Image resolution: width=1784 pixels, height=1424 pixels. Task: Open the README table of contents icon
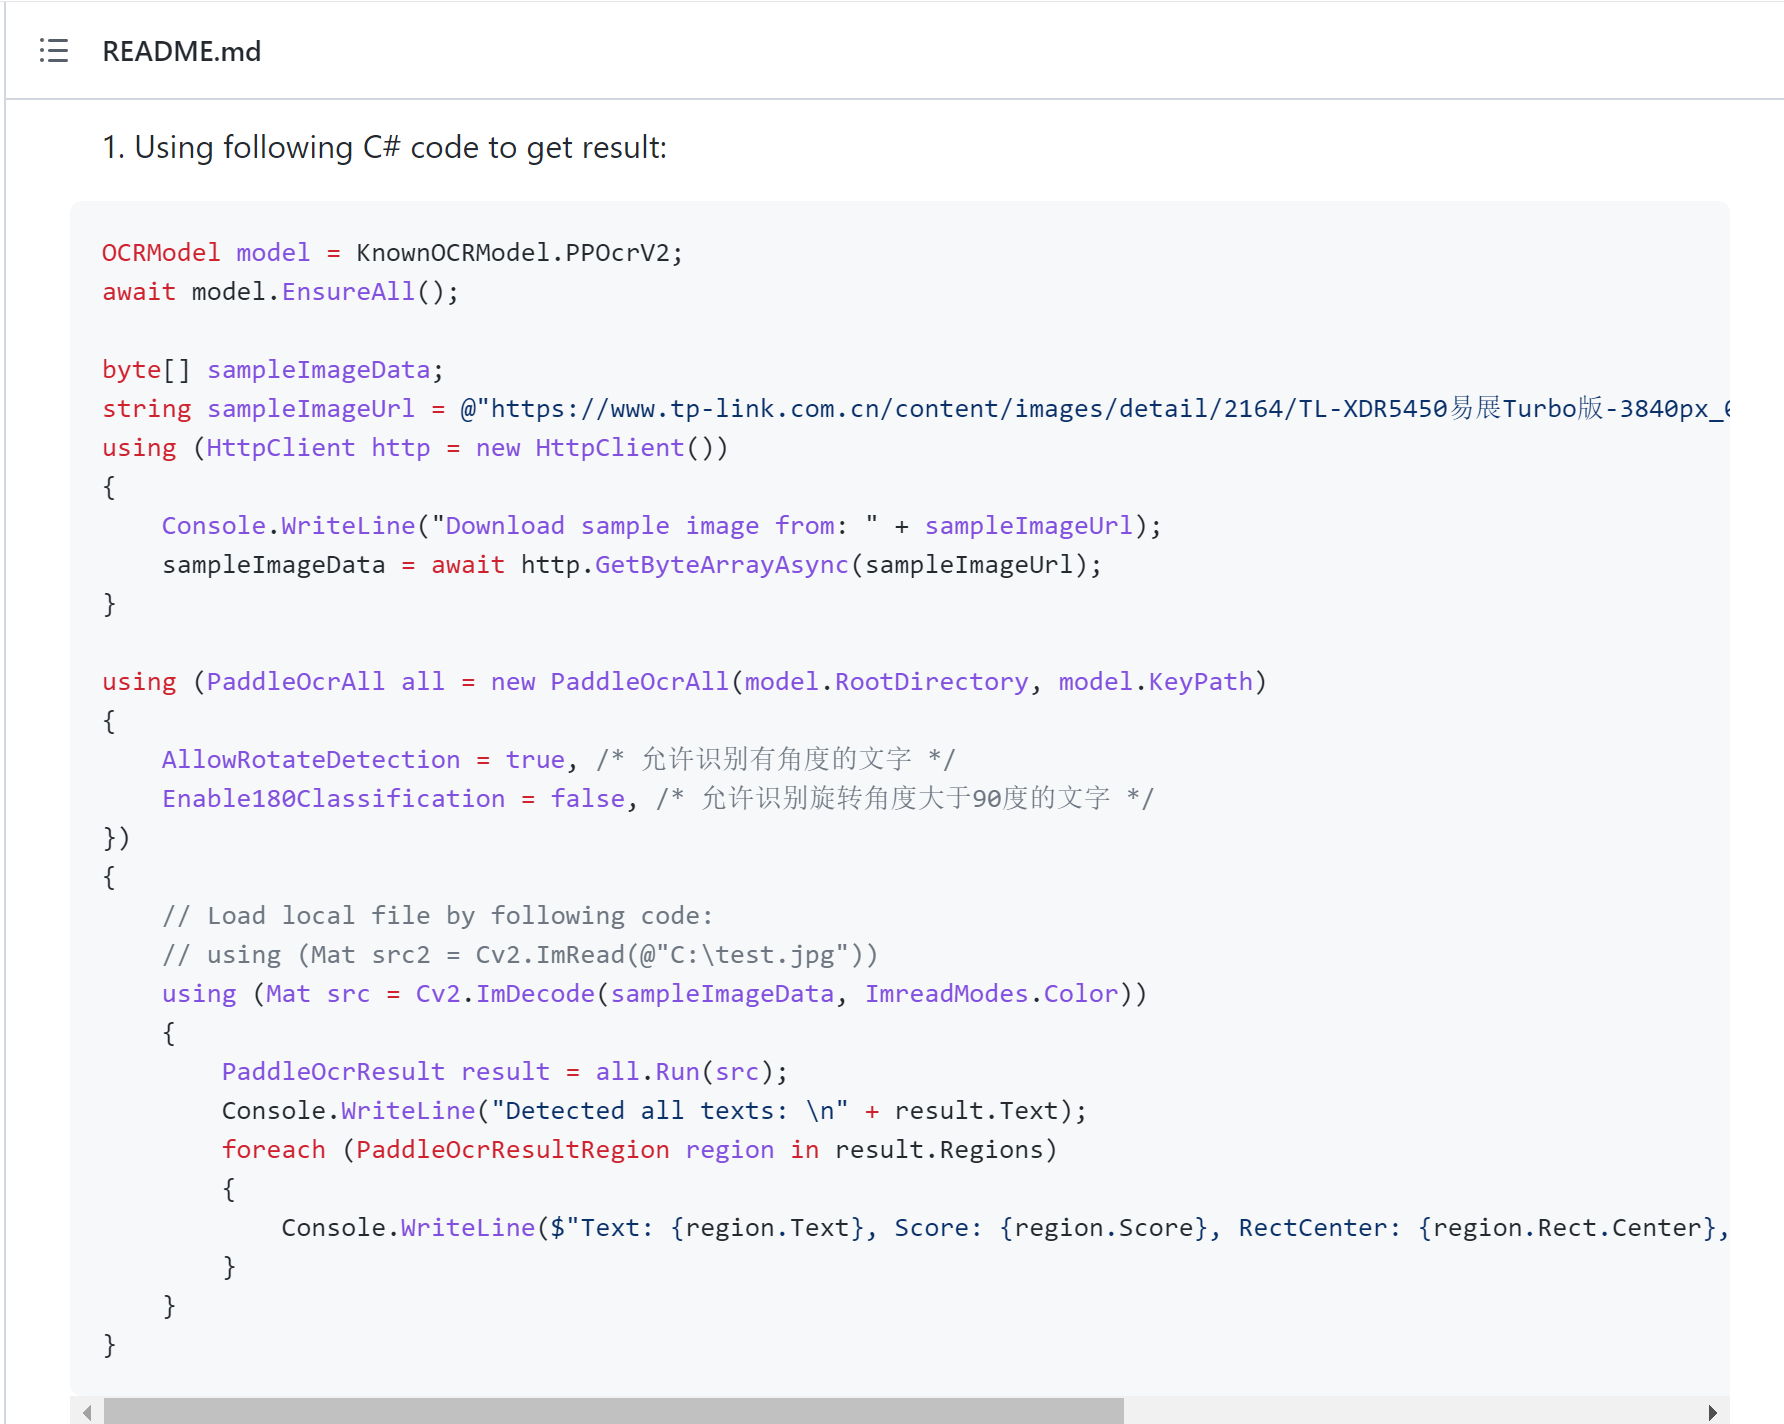[x=54, y=50]
